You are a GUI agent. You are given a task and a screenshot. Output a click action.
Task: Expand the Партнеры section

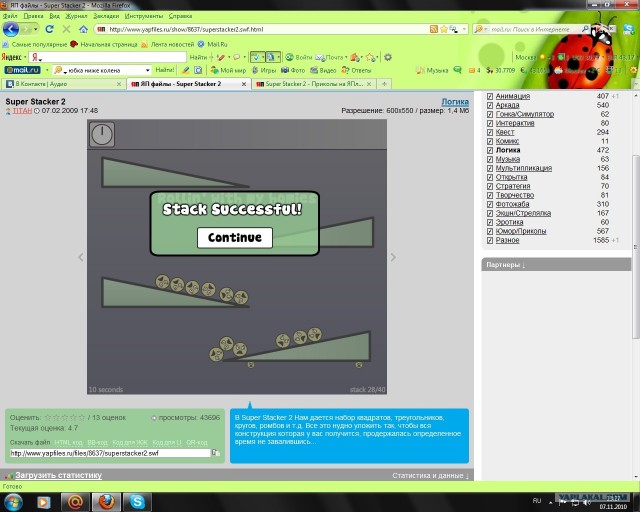pos(505,265)
